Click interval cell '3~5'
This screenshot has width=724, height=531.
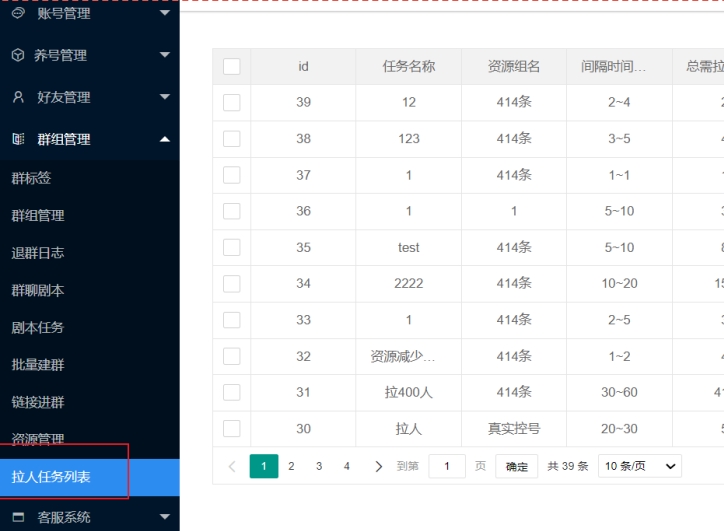(x=619, y=139)
